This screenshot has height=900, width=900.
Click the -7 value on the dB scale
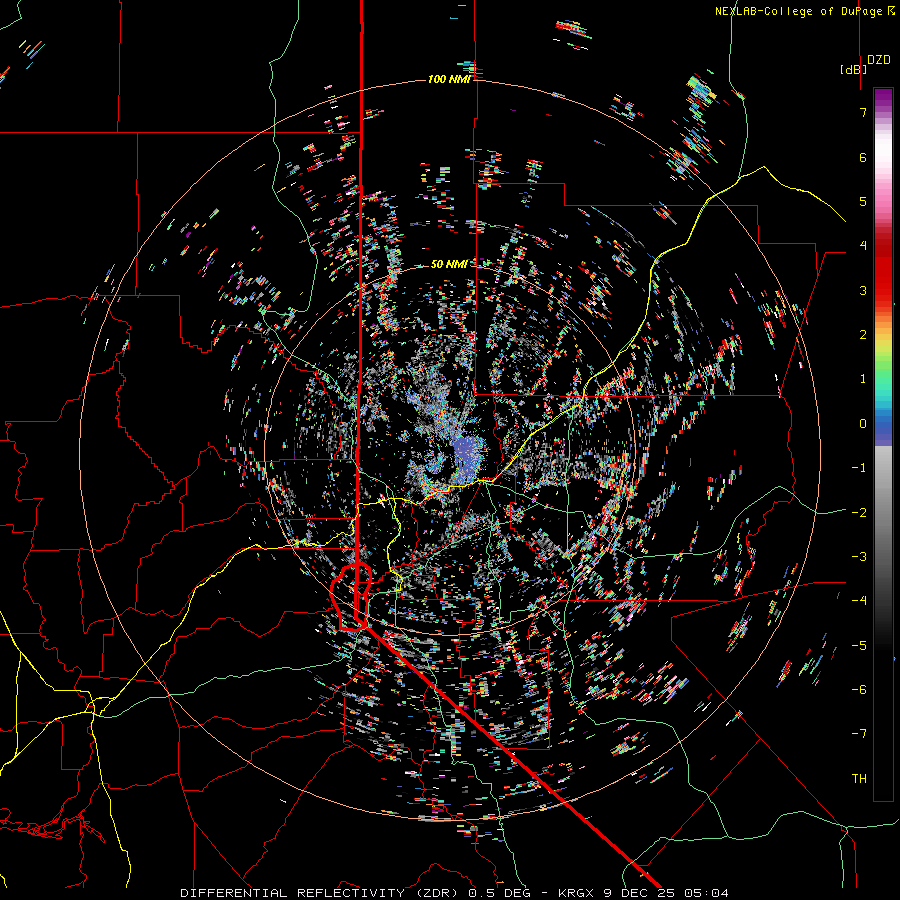coord(859,734)
